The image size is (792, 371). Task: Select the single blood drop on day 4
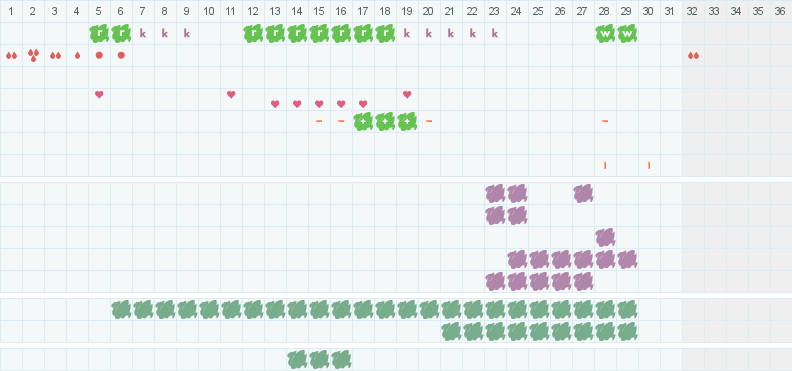click(77, 56)
